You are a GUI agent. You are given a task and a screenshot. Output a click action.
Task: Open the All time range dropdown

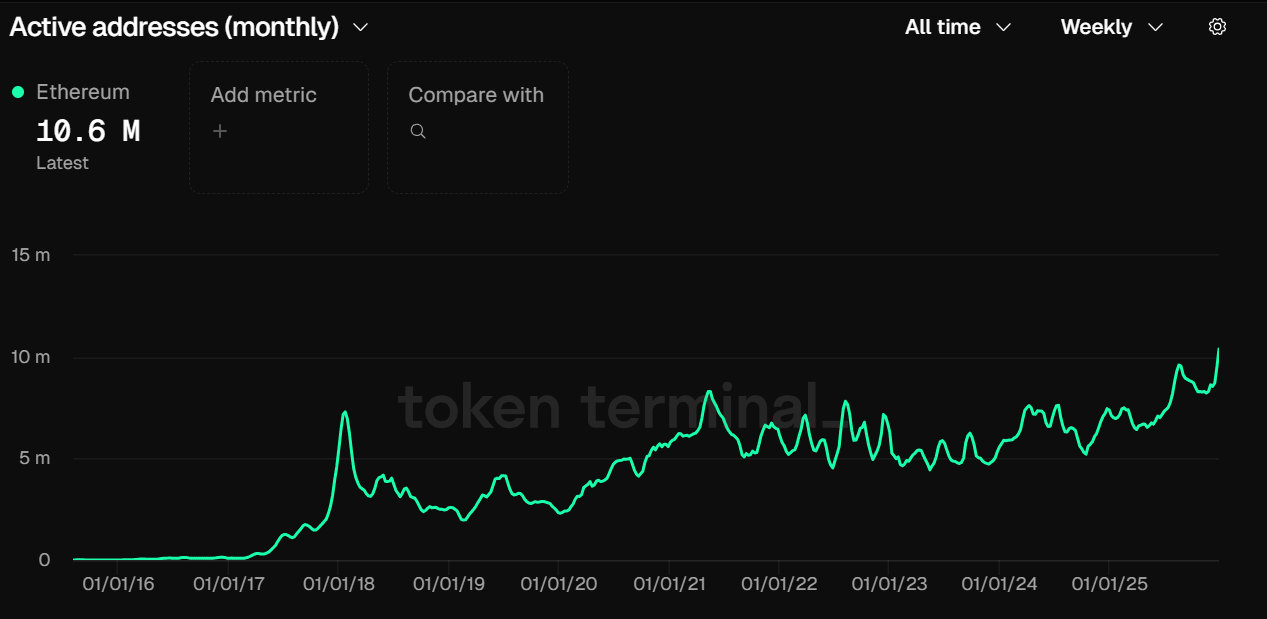[958, 27]
